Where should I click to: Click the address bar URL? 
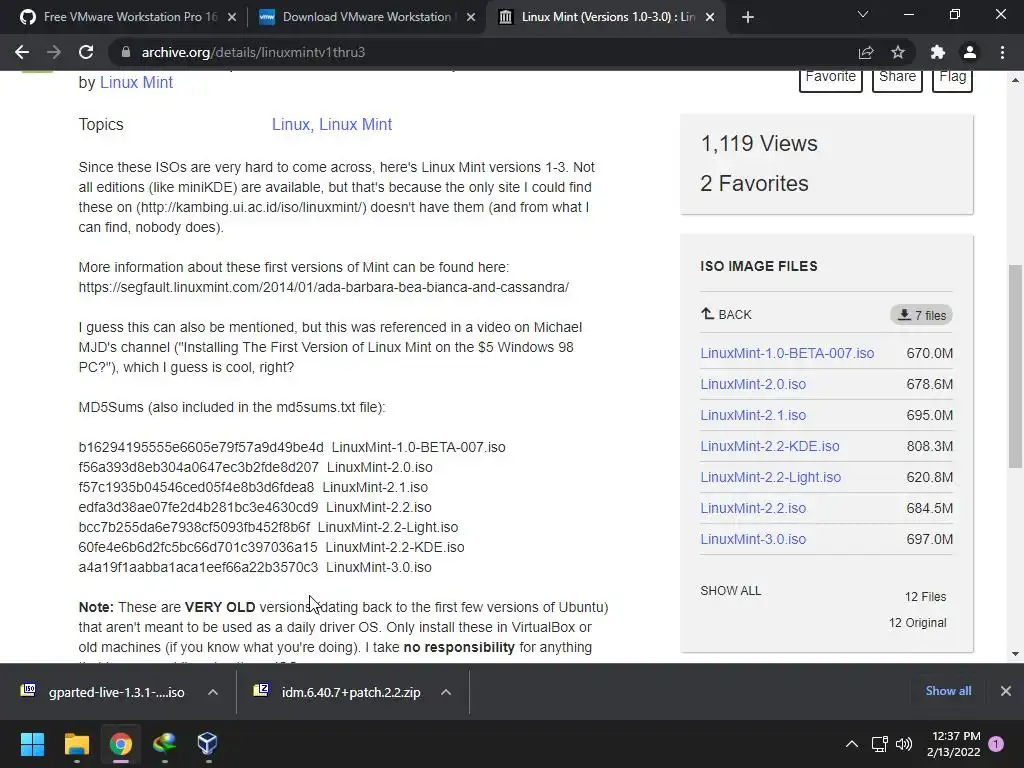(253, 52)
